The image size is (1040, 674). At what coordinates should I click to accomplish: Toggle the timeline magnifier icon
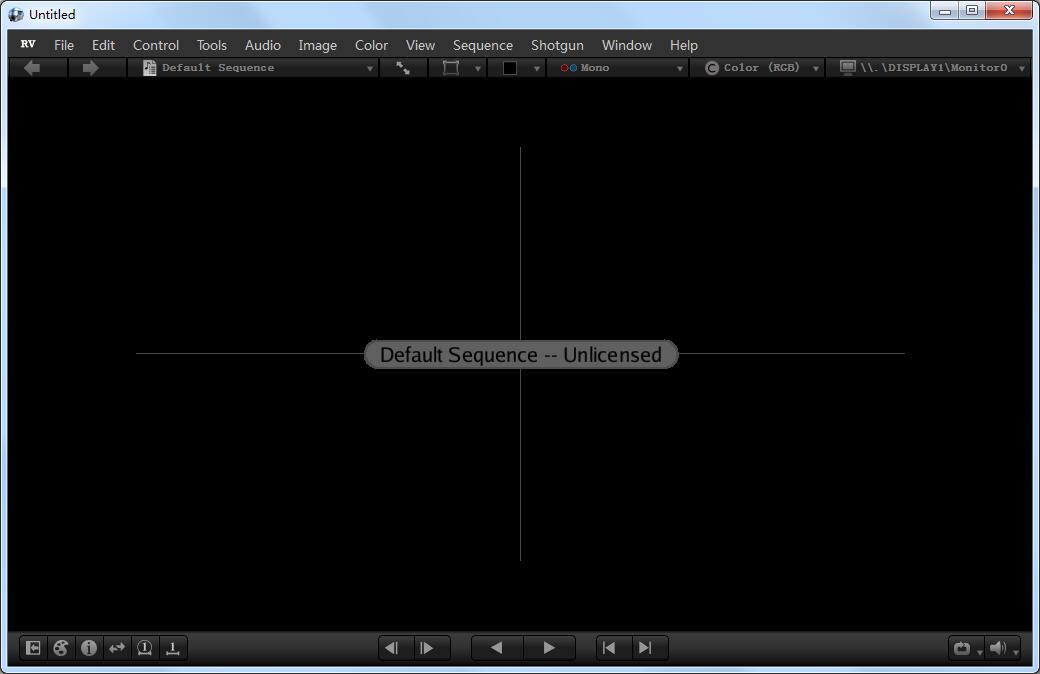click(x=145, y=647)
